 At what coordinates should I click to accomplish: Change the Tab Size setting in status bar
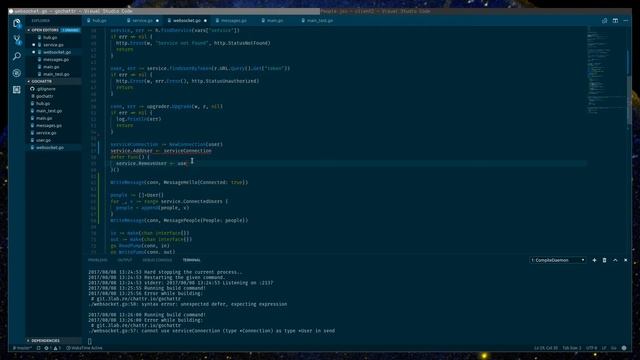[x=572, y=348]
